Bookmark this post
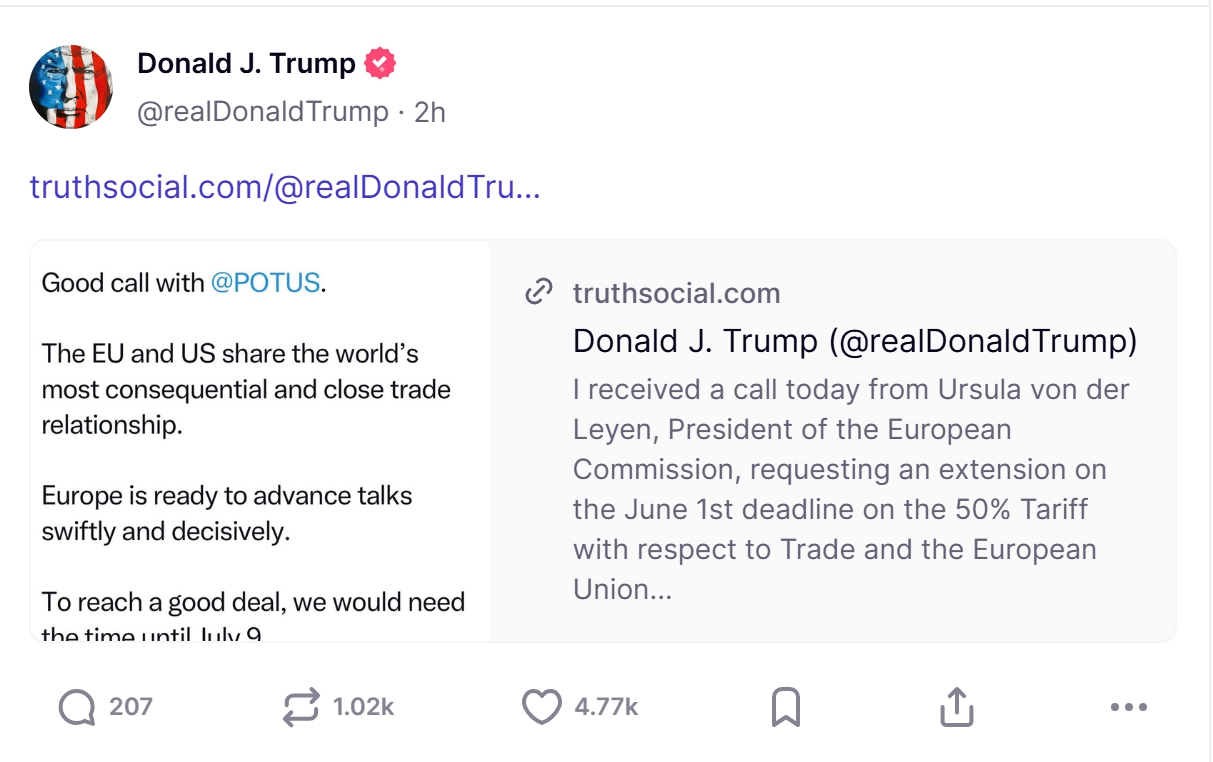The height and width of the screenshot is (762, 1213). coord(786,708)
